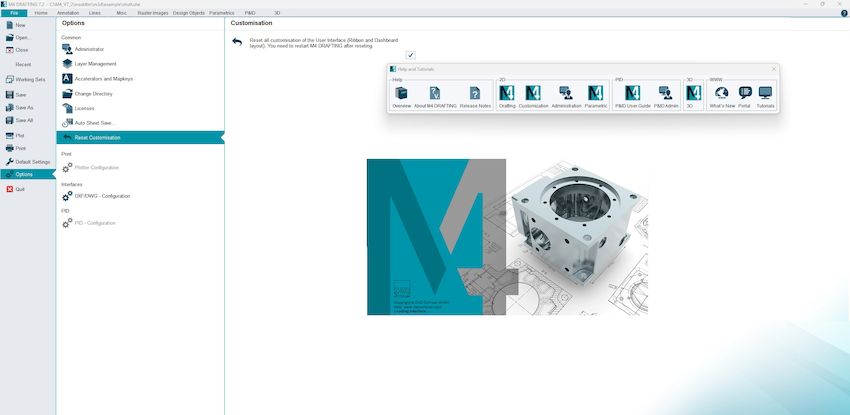Screen dimensions: 850x415
Task: Choose Working Sets from file sidebar
Action: point(29,78)
